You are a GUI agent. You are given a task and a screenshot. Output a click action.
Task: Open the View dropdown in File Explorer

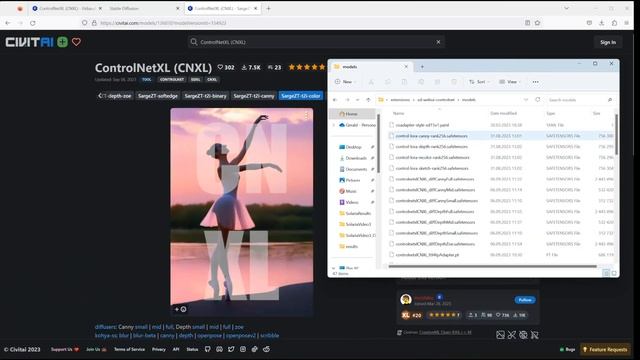click(510, 82)
